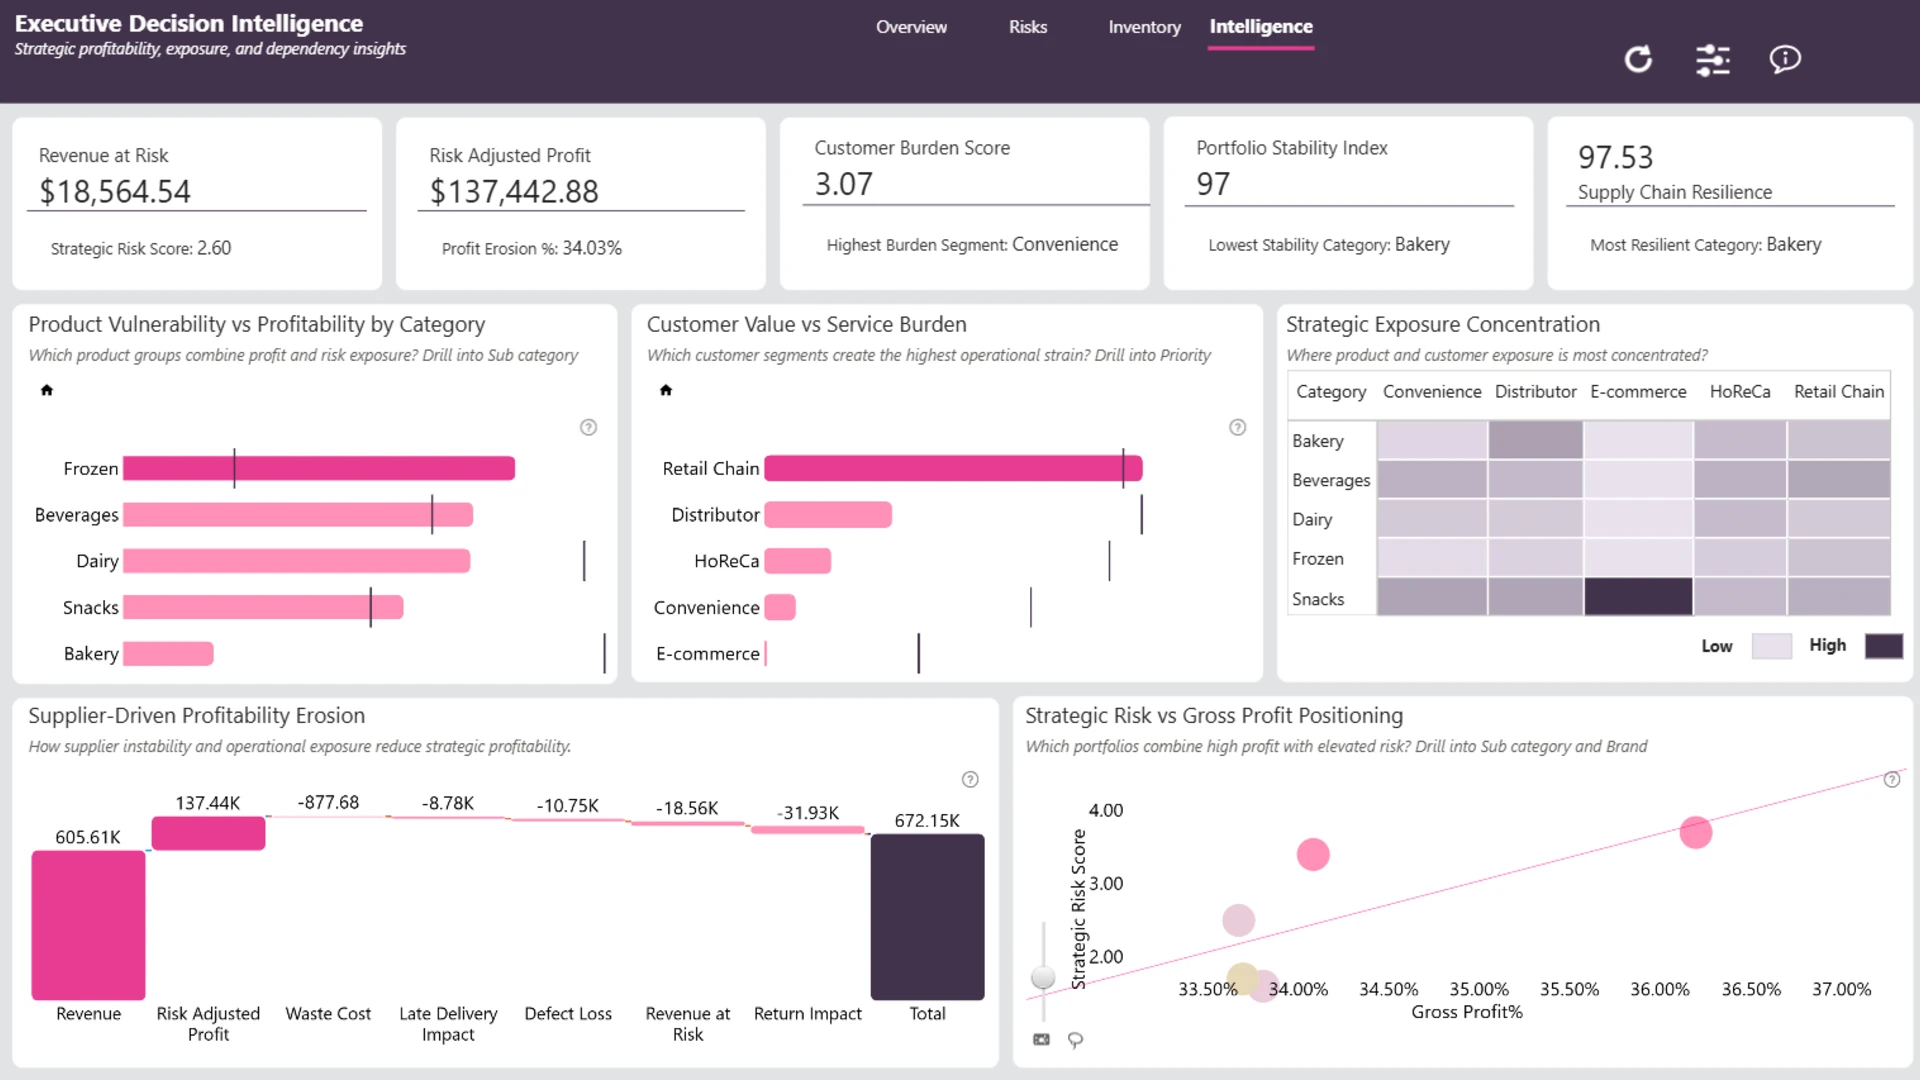Sort matrix by the Retail Chain column header
This screenshot has height=1080, width=1920.
[x=1839, y=392]
